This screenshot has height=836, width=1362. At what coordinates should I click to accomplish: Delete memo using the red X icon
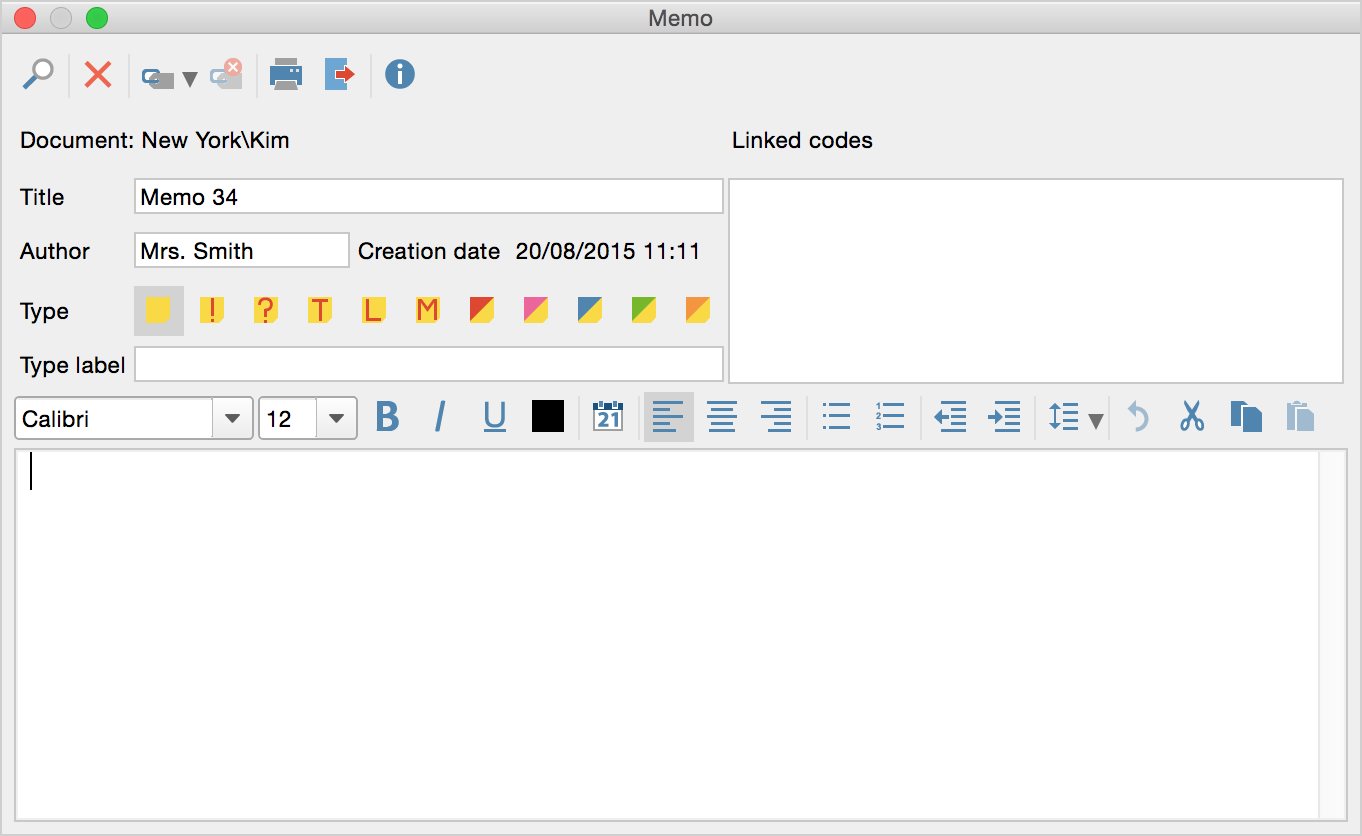(x=98, y=75)
